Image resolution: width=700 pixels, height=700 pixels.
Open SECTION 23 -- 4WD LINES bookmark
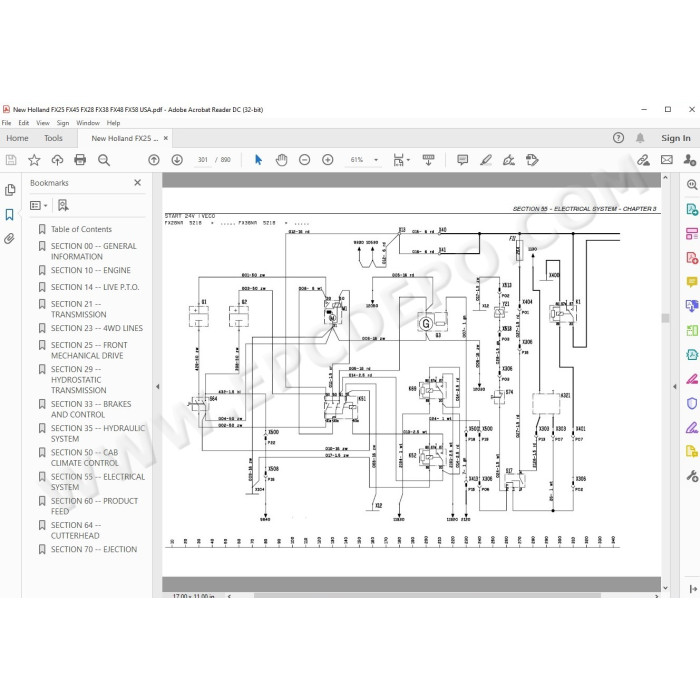tap(97, 328)
